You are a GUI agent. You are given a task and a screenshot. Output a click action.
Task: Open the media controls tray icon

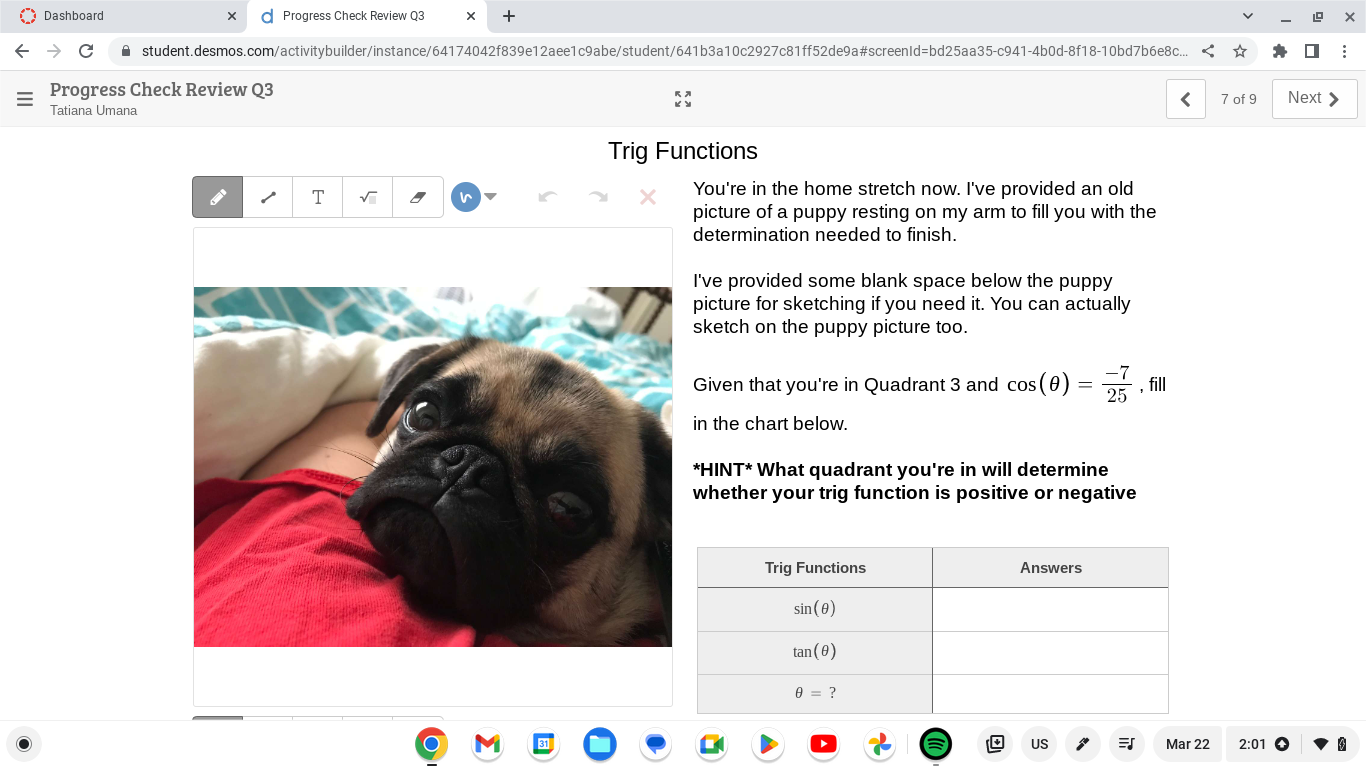[x=1126, y=744]
